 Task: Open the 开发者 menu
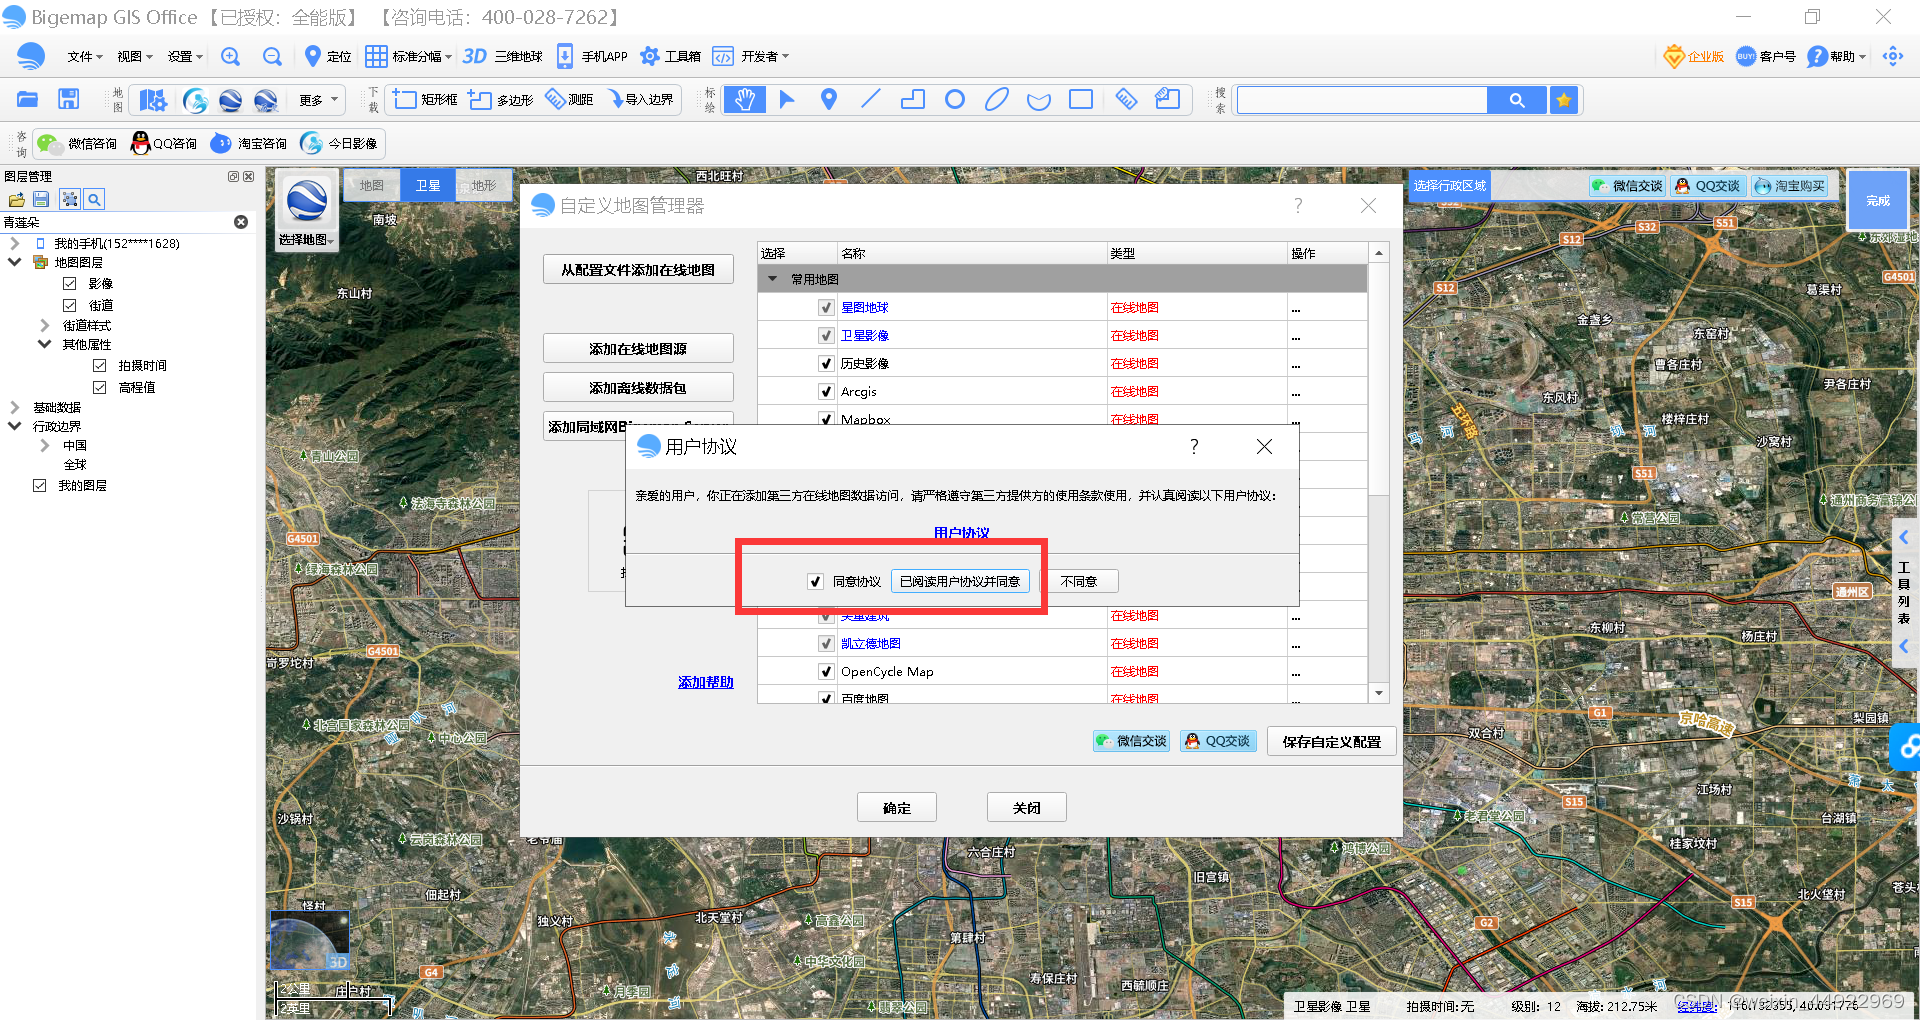tap(764, 57)
